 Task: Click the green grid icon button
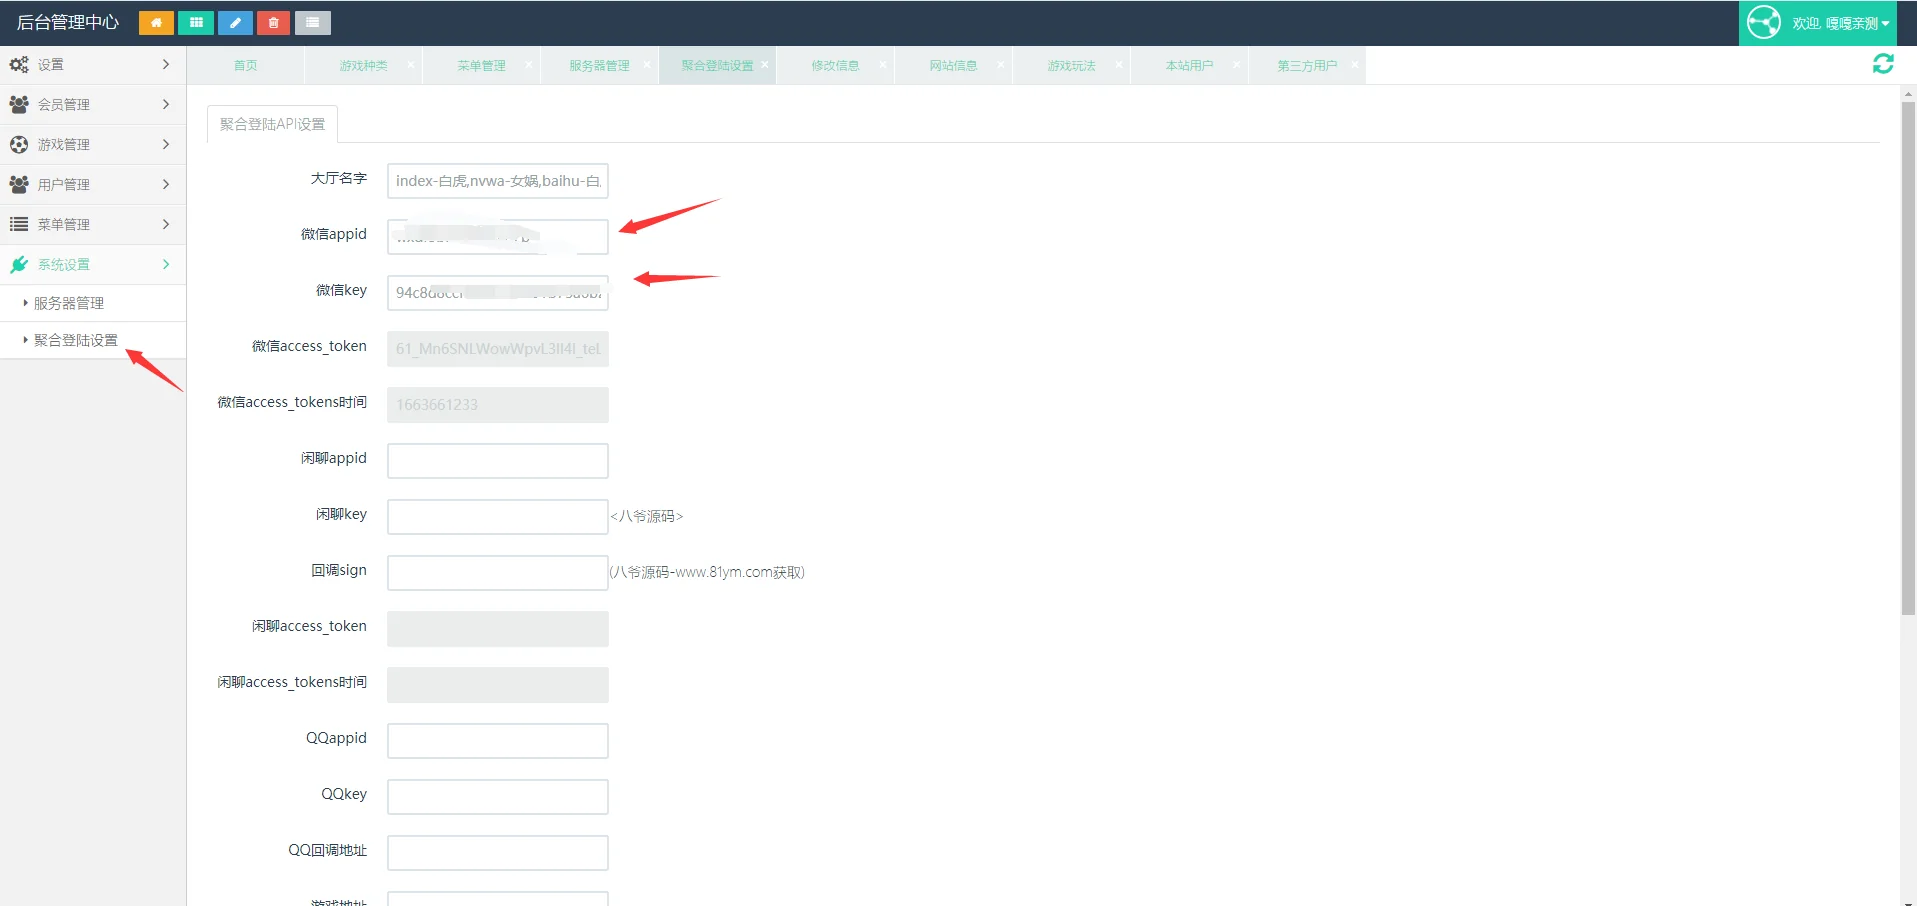[196, 23]
